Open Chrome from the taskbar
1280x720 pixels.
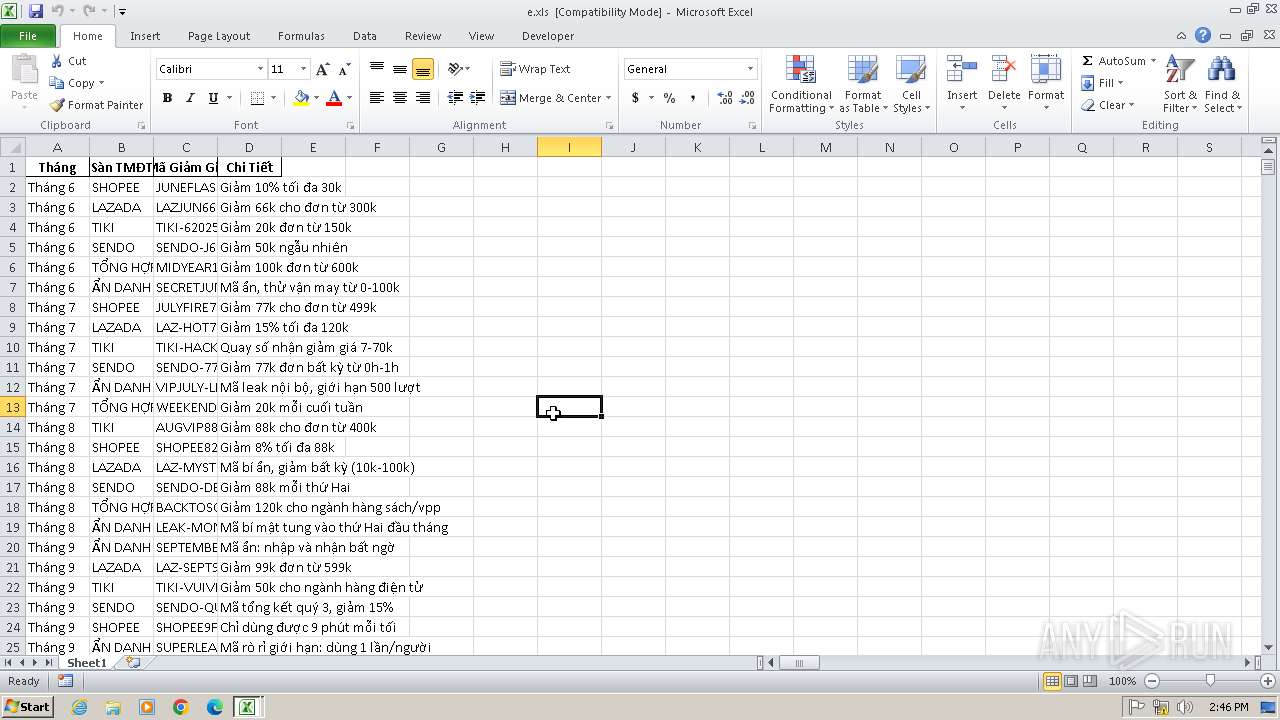coord(181,707)
